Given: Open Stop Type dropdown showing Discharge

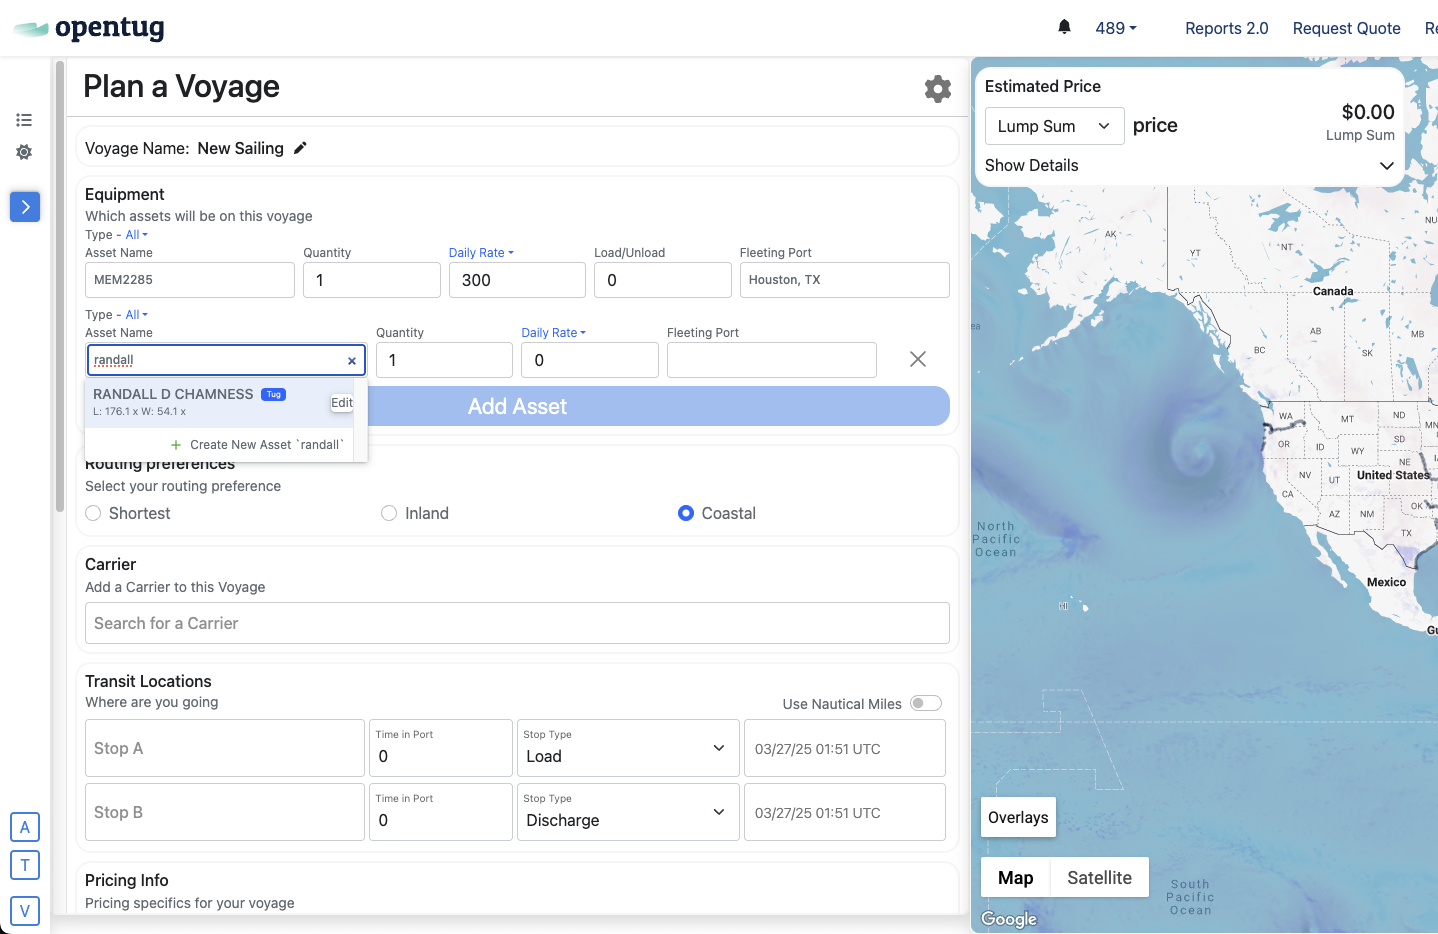Looking at the screenshot, I should point(626,812).
